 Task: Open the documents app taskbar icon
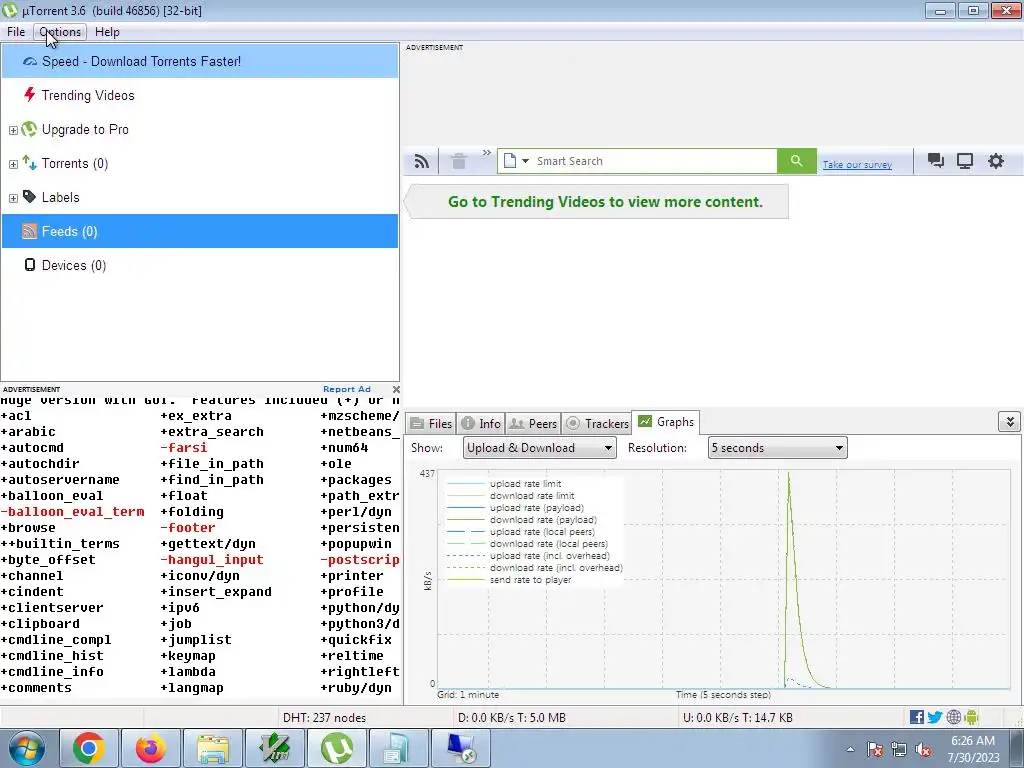[x=397, y=748]
